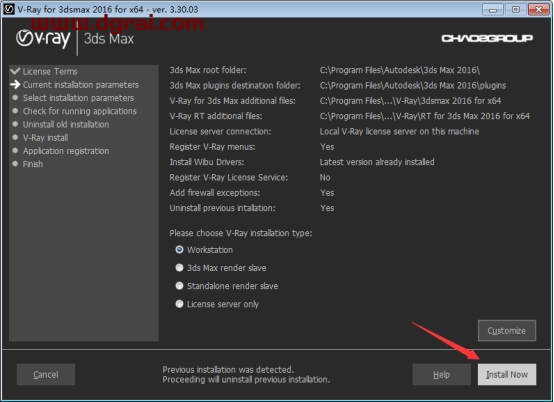Click the Chaos Group logo
The image size is (554, 402).
487,38
